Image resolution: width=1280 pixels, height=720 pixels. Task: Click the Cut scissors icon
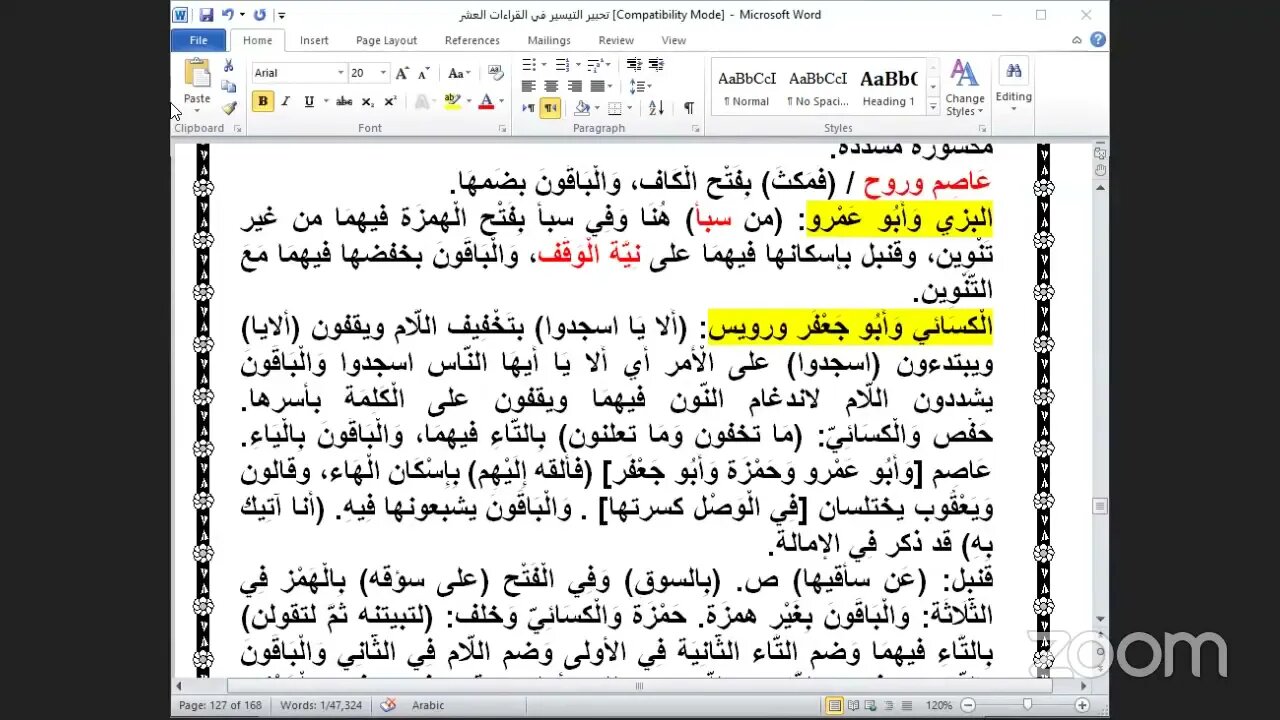[229, 66]
